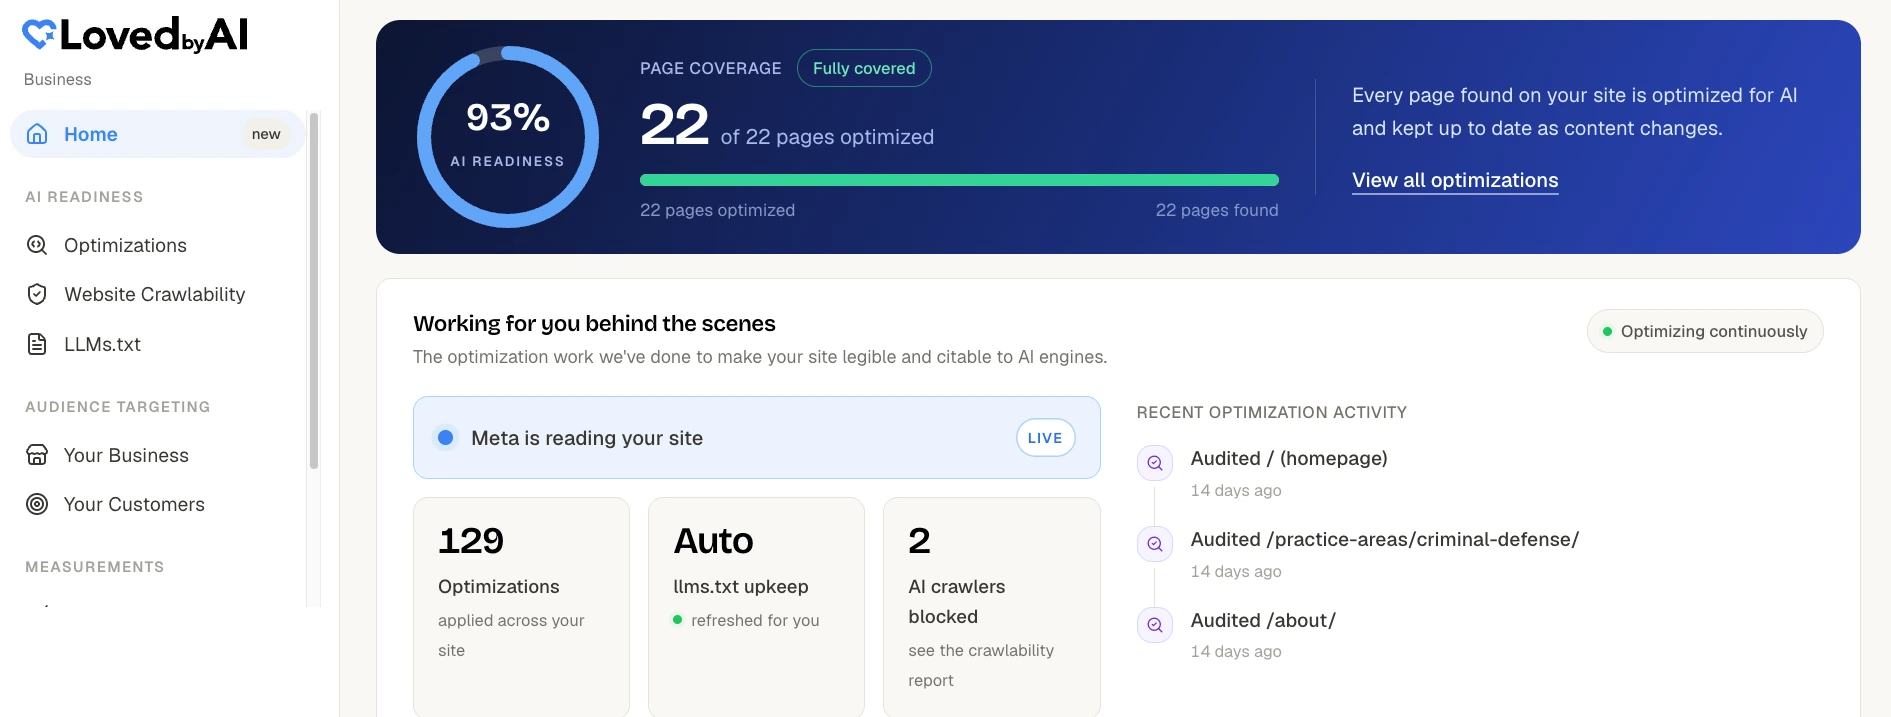Click the Working for you behind the scenes heading

pos(594,324)
